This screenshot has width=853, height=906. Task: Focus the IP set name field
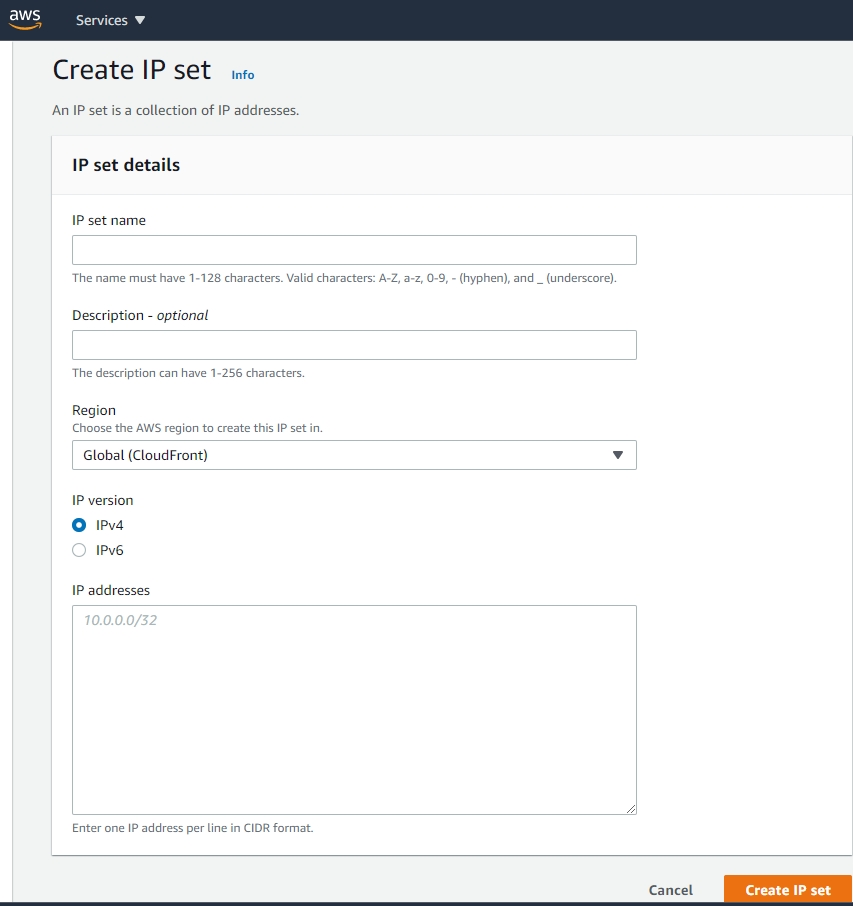(354, 250)
